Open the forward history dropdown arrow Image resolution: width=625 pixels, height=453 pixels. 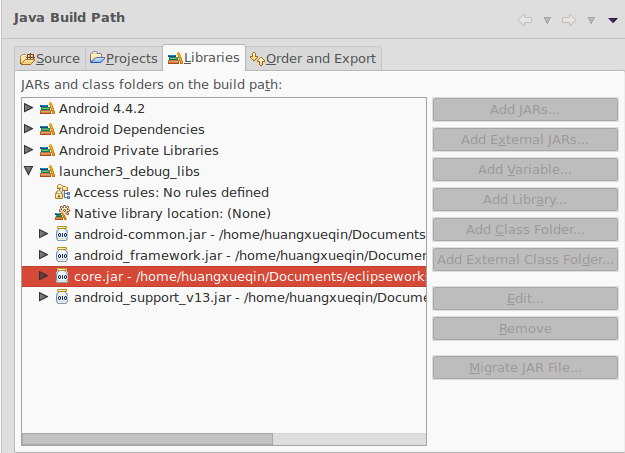tap(591, 20)
